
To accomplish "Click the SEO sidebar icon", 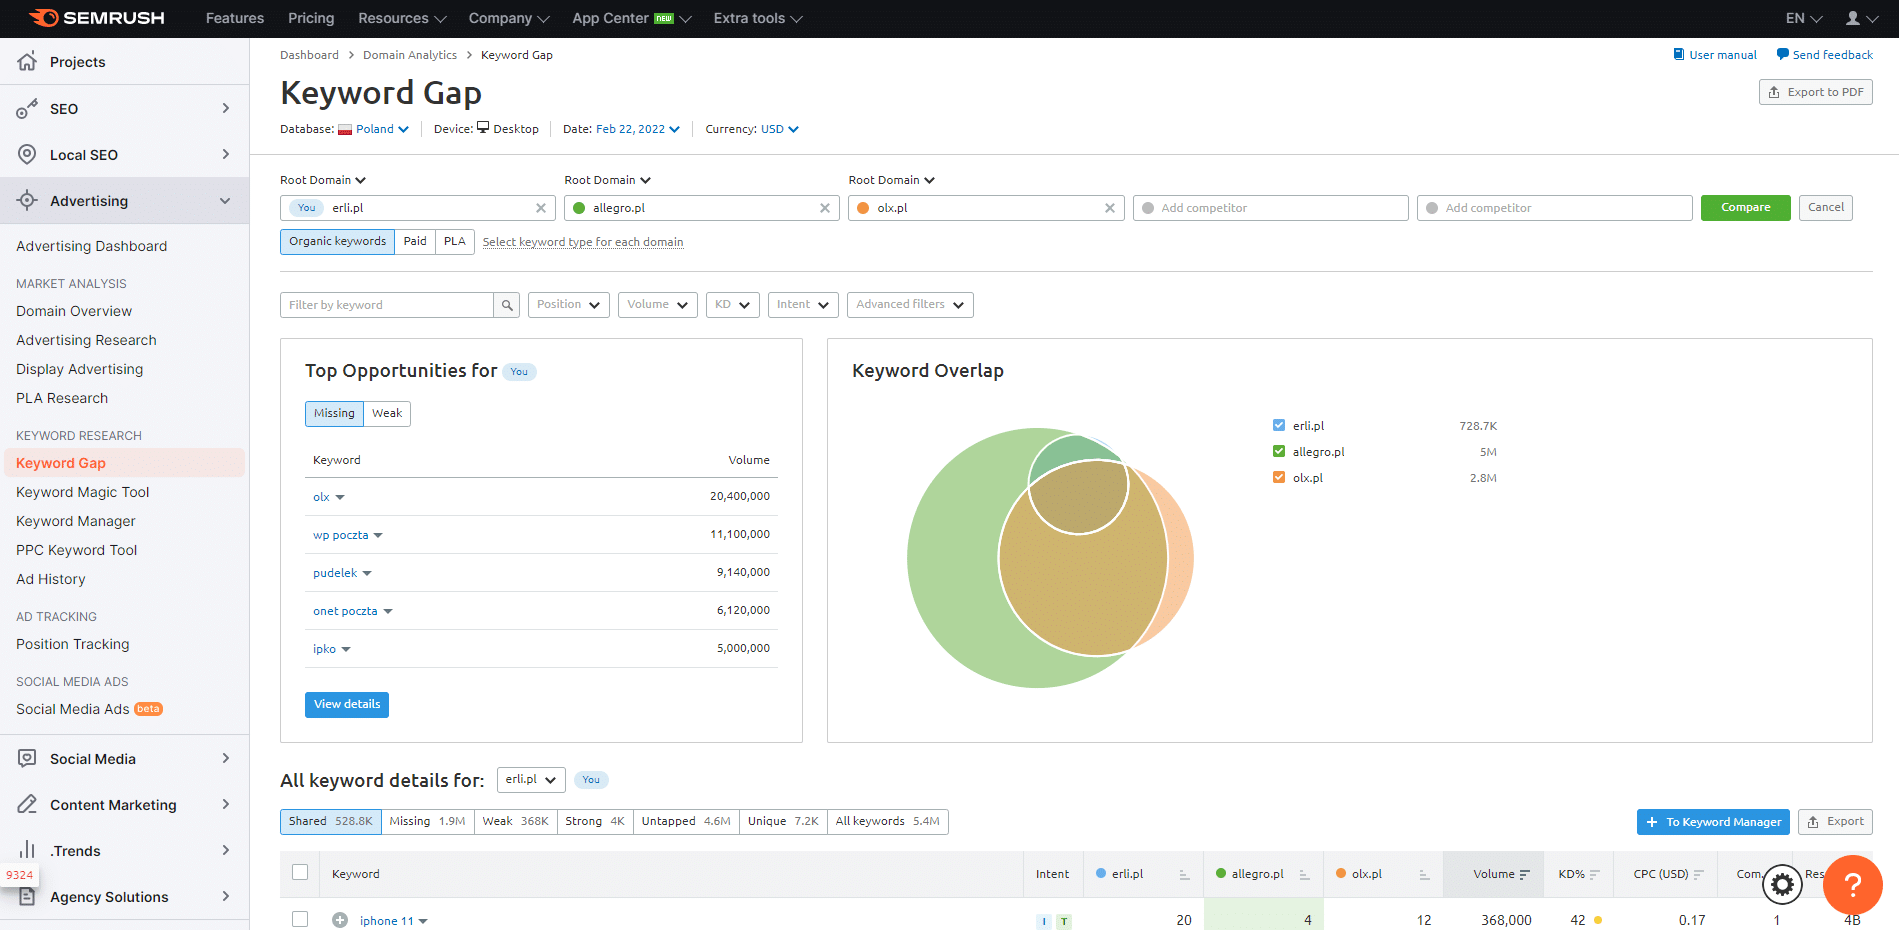I will point(27,108).
